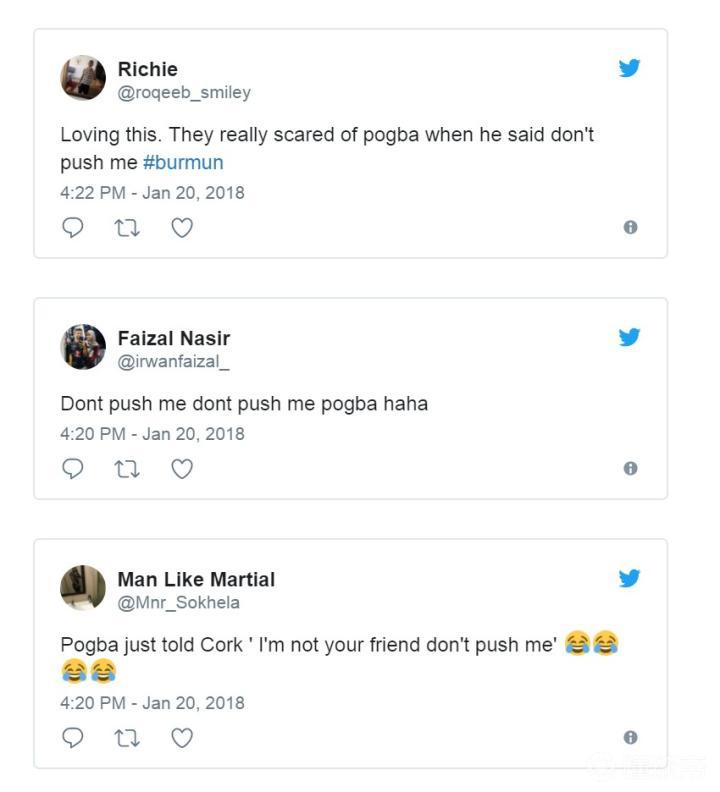Open timestamp of Man Like Martial's tweet

pyautogui.click(x=152, y=703)
